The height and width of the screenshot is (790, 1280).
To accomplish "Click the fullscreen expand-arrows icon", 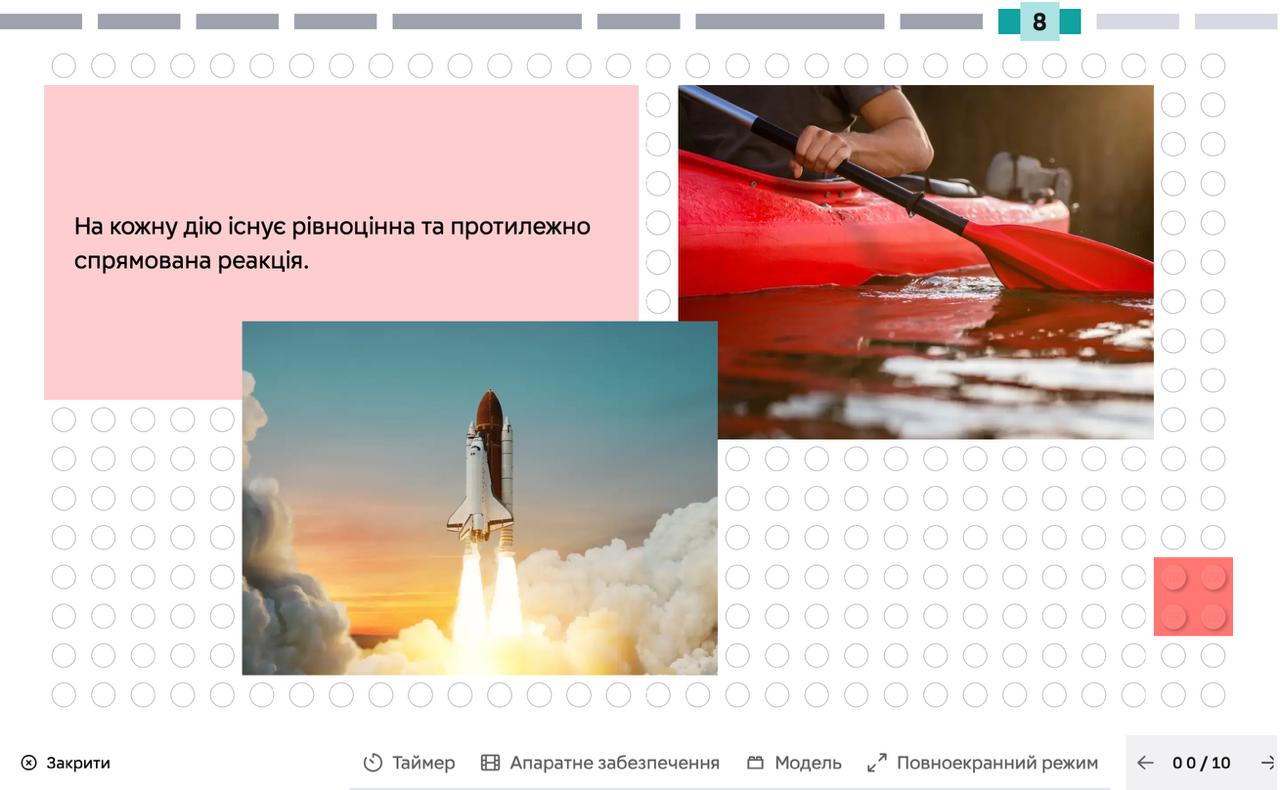I will pos(877,763).
